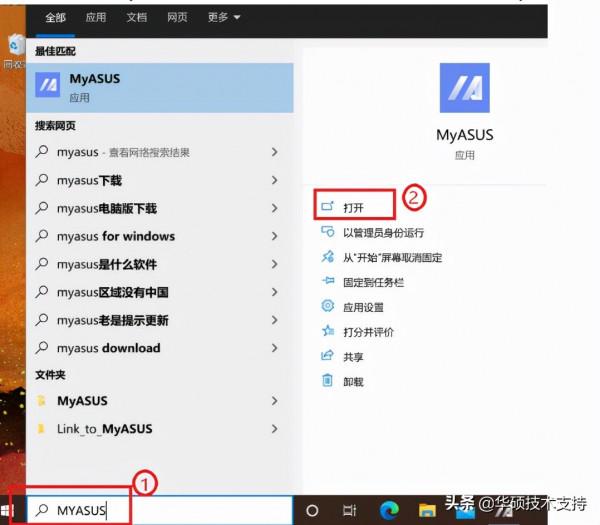Click the myasus区域没有中国 web suggestion

click(x=112, y=292)
